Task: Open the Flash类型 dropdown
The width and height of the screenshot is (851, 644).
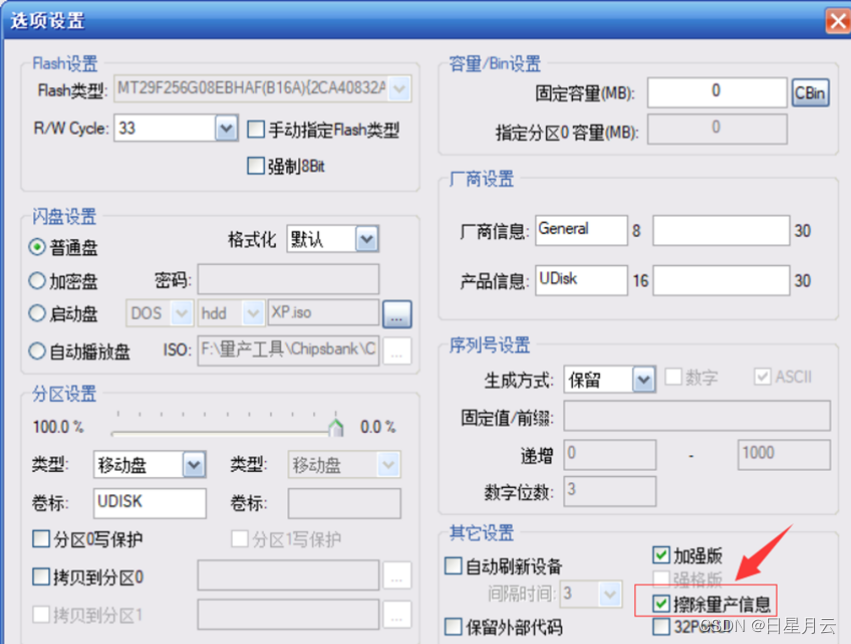Action: tap(399, 88)
